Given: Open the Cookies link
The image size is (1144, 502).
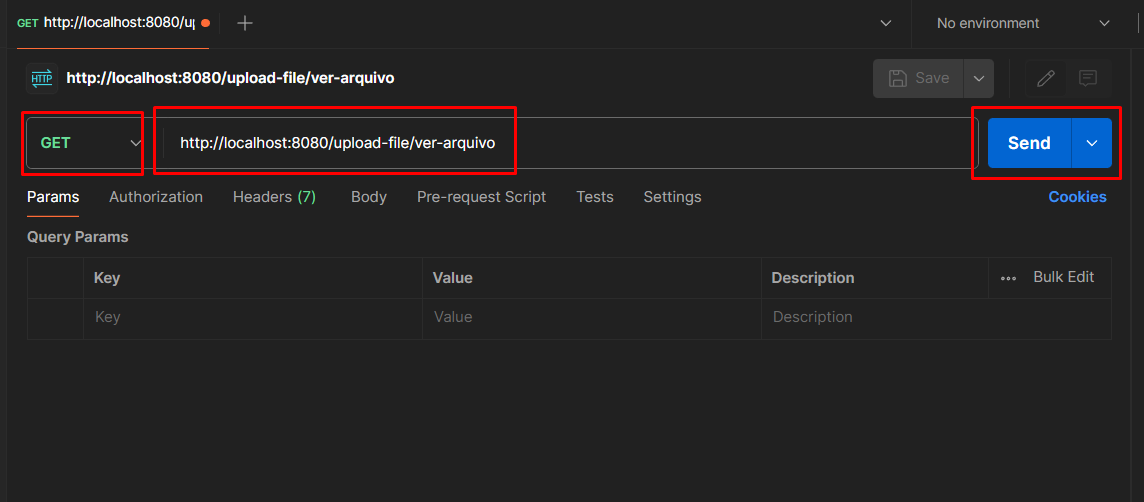Looking at the screenshot, I should point(1077,197).
